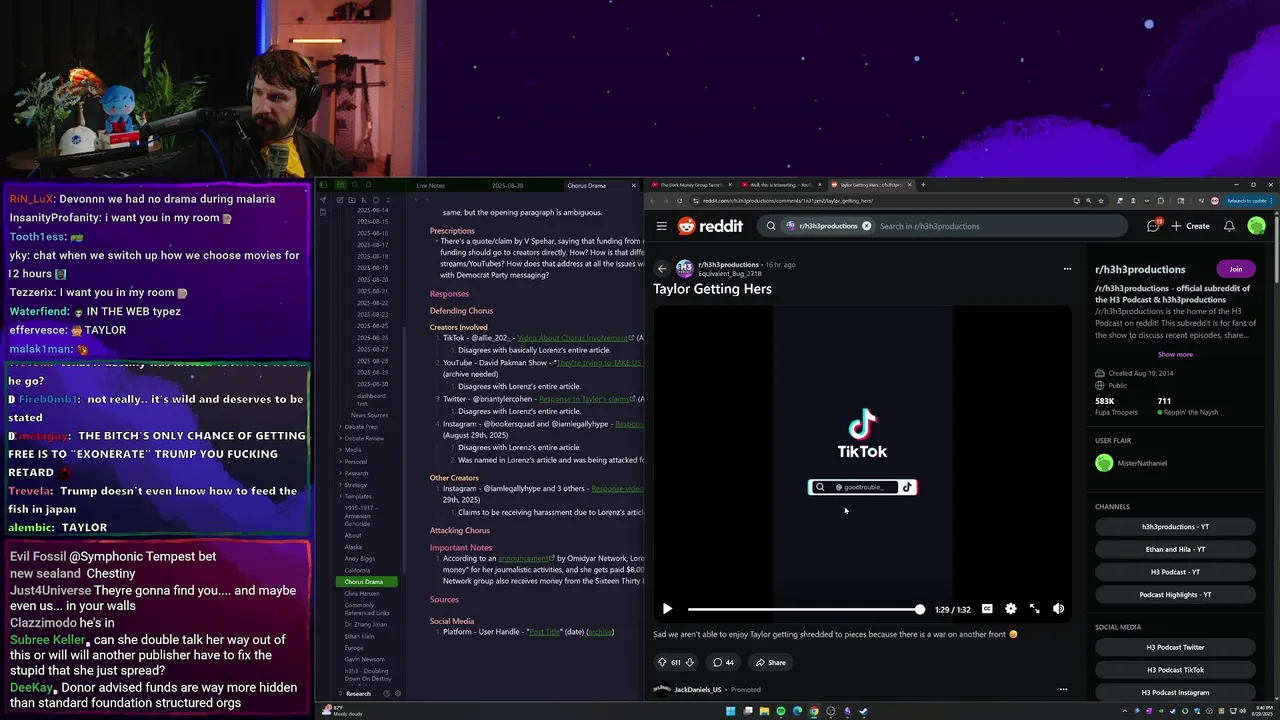This screenshot has height=720, width=1280.
Task: Seek on the video progress bar
Action: tap(804, 609)
